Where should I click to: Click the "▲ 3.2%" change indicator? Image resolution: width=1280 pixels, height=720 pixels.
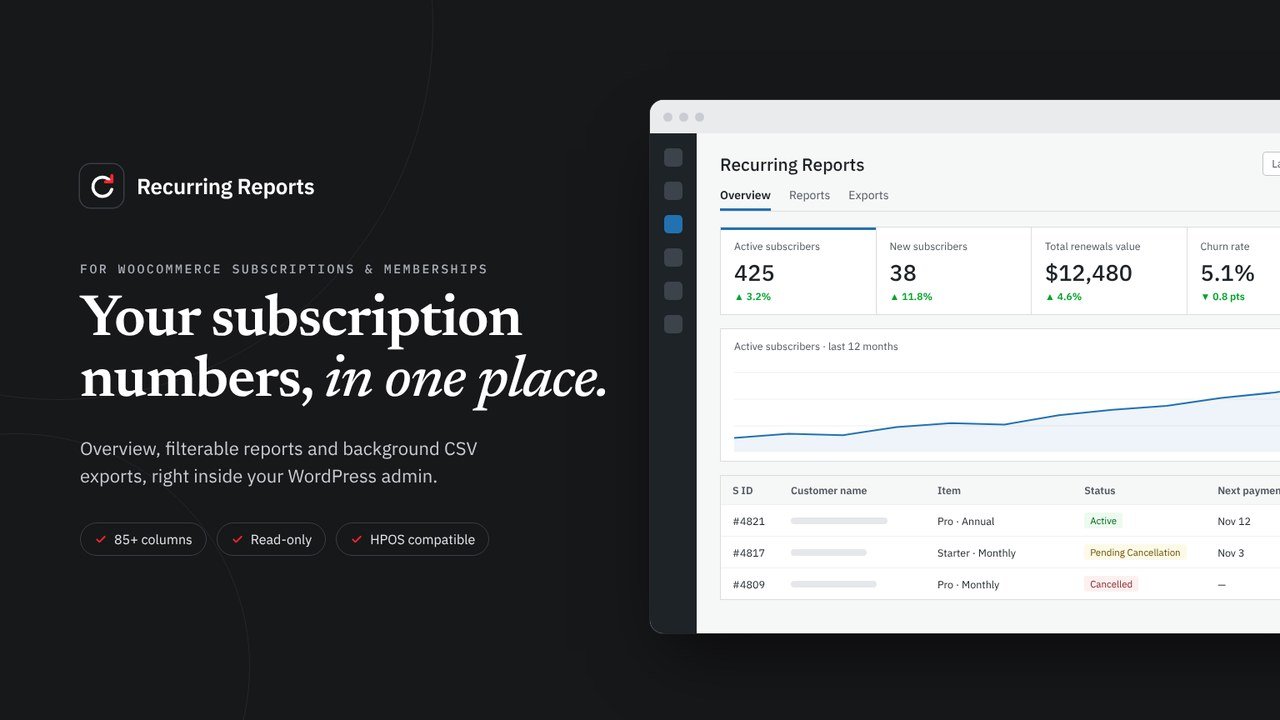pyautogui.click(x=752, y=297)
